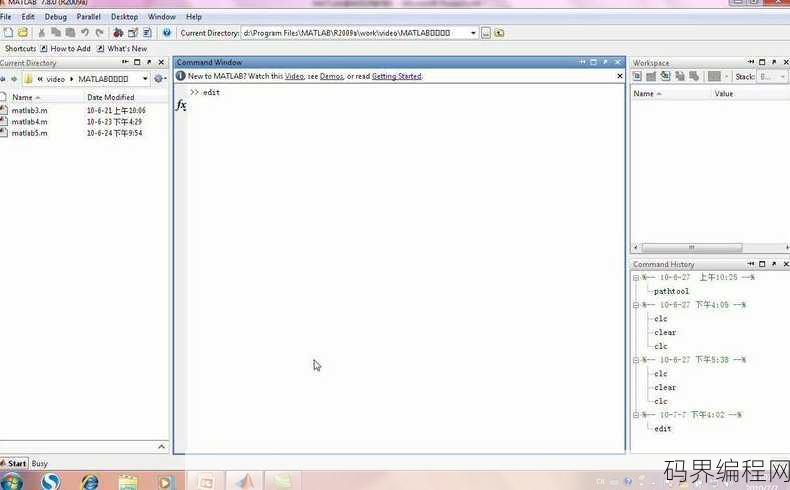Collapse the 10-6-27 上午10:25 history group
This screenshot has height=490, width=790.
[636, 277]
